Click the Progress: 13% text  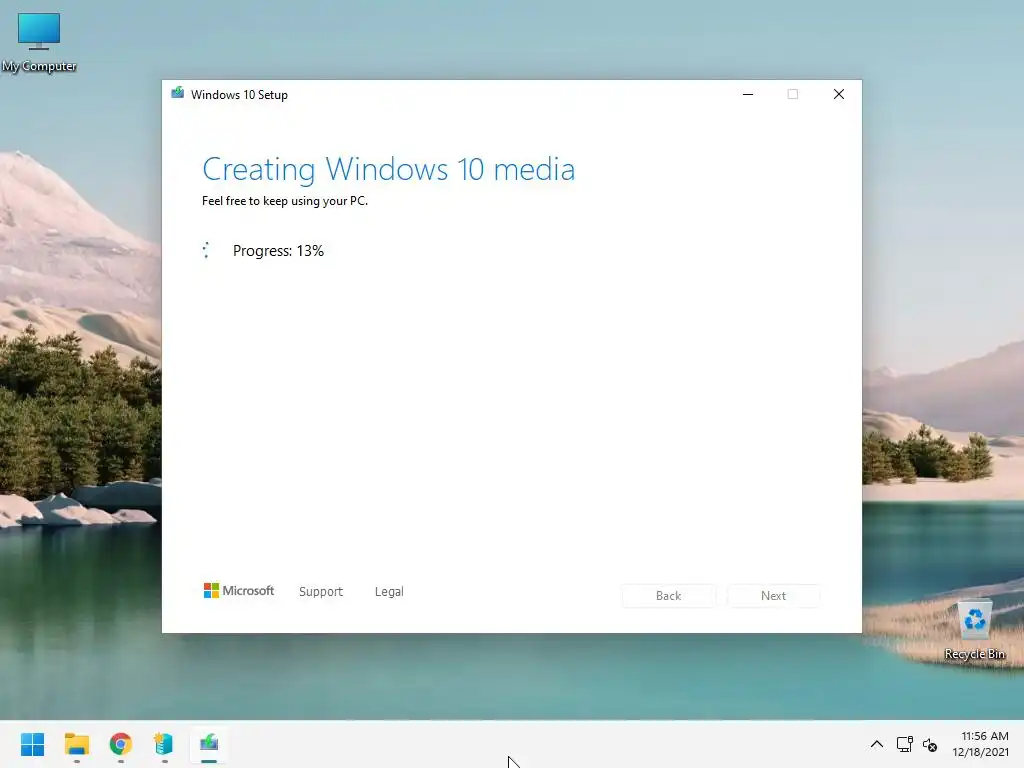(278, 251)
